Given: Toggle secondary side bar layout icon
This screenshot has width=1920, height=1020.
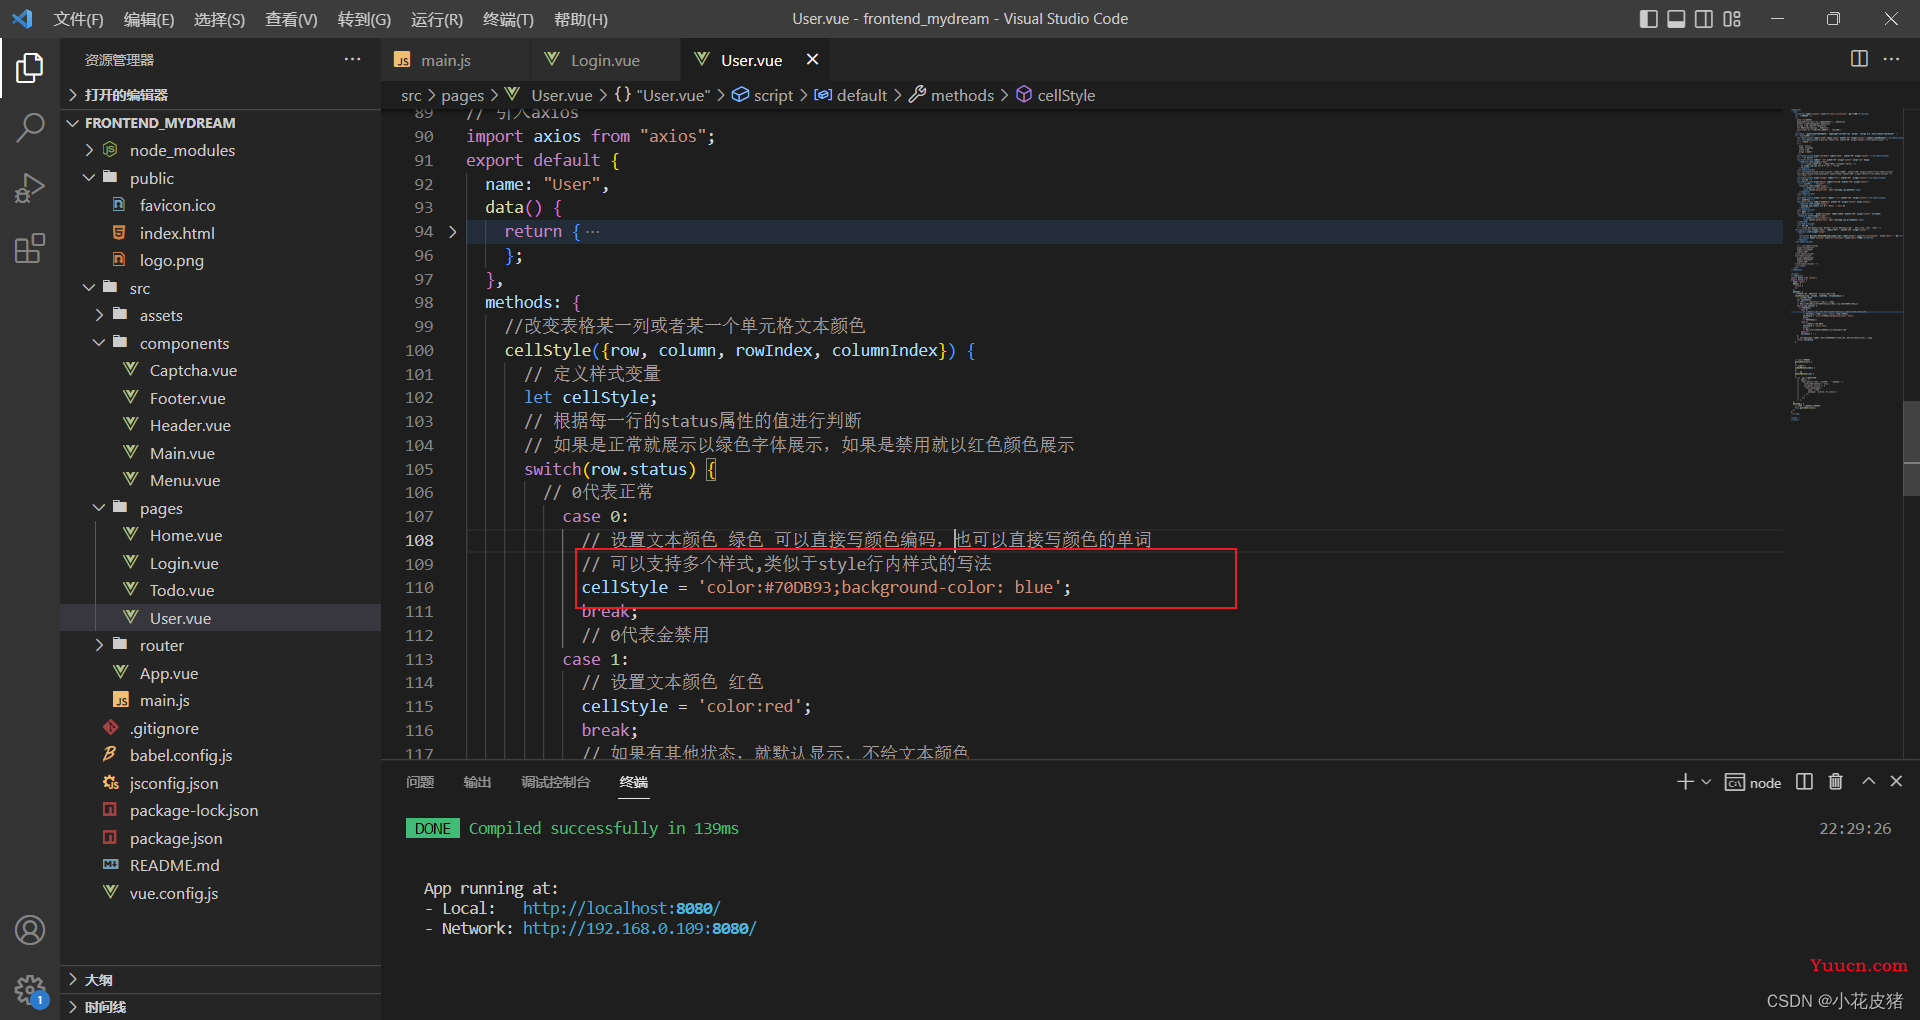Looking at the screenshot, I should (x=1704, y=19).
